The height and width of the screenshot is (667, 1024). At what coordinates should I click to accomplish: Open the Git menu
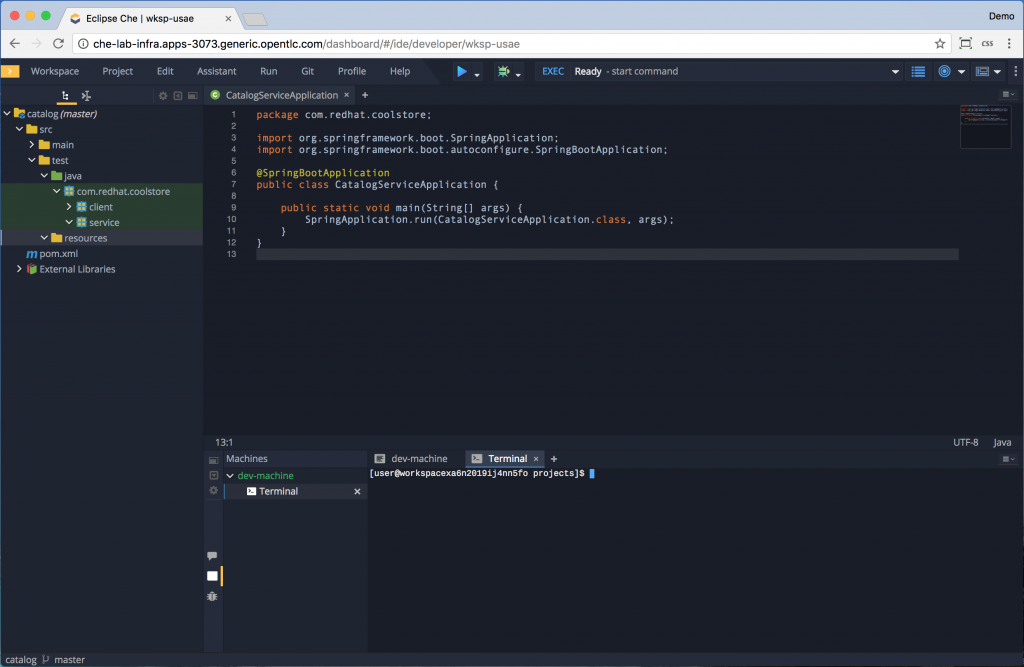pyautogui.click(x=307, y=71)
